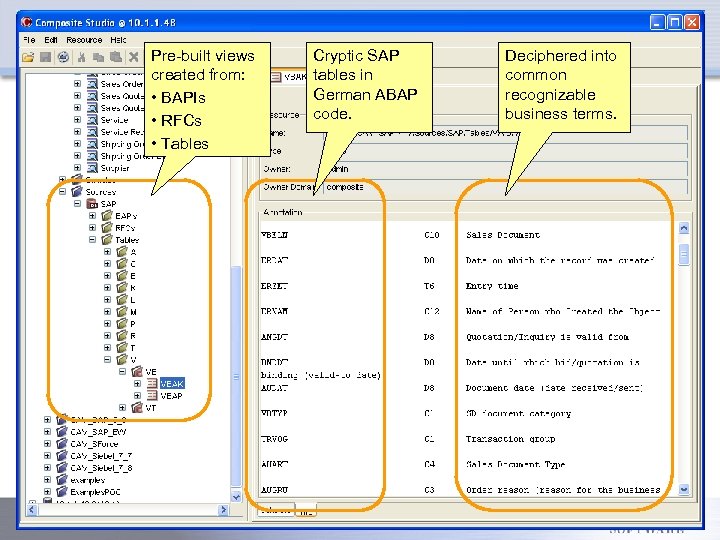Click the TRVOG field name
Viewport: 720px width, 540px height.
coord(274,439)
